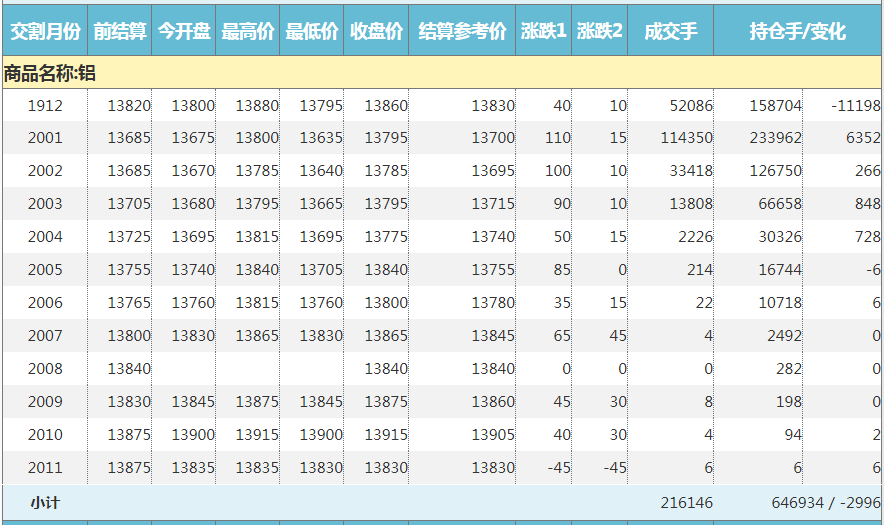884x525 pixels.
Task: Select the 最低价 column header
Action: tap(312, 31)
